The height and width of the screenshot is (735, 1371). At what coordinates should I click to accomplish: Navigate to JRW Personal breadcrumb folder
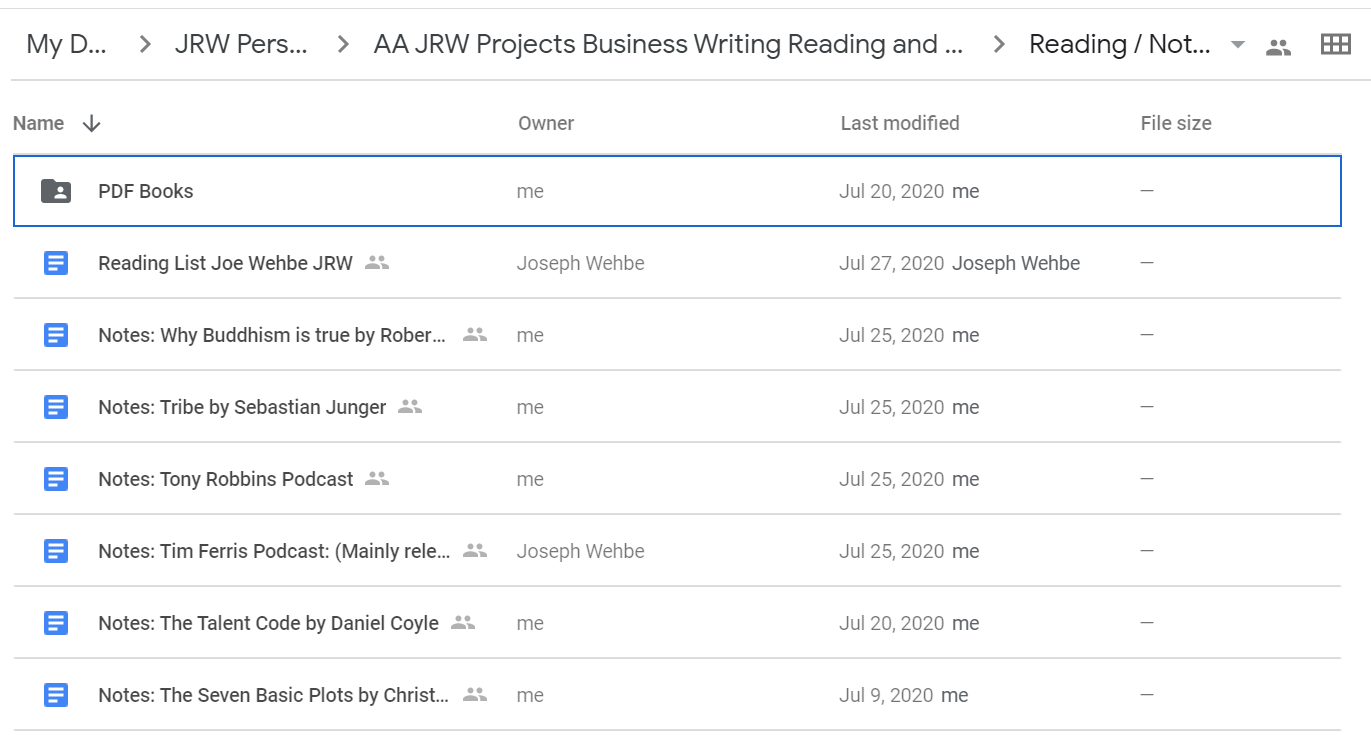(241, 44)
